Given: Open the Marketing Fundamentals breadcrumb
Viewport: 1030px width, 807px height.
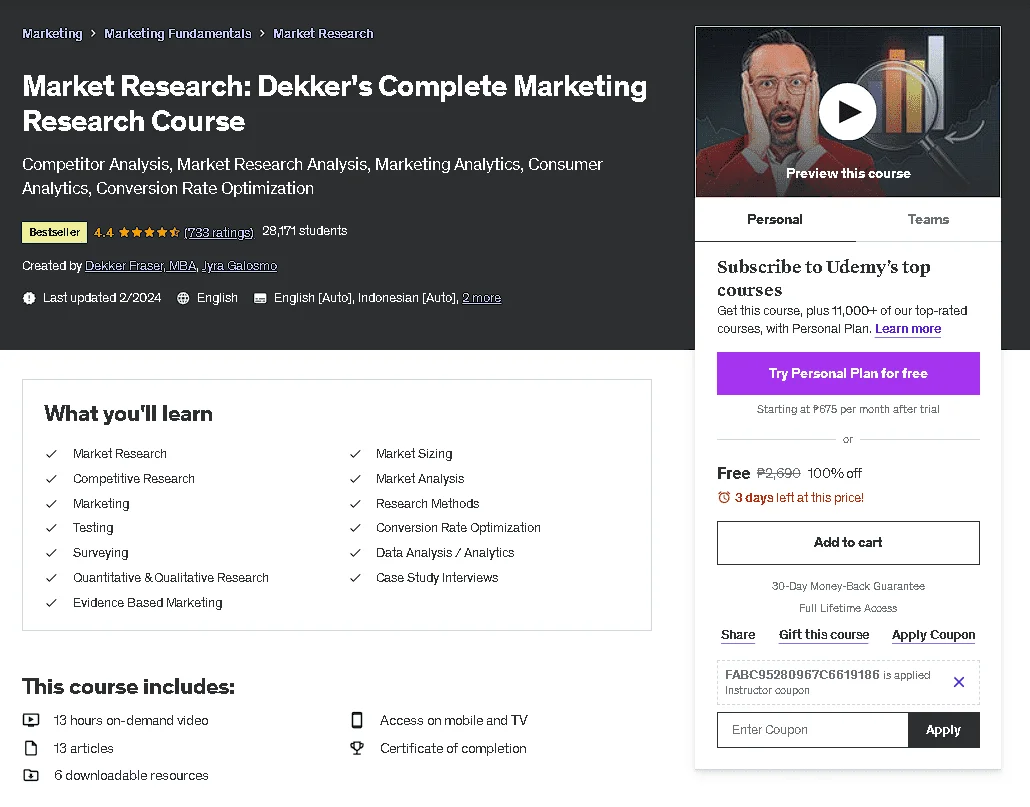Looking at the screenshot, I should click(177, 33).
